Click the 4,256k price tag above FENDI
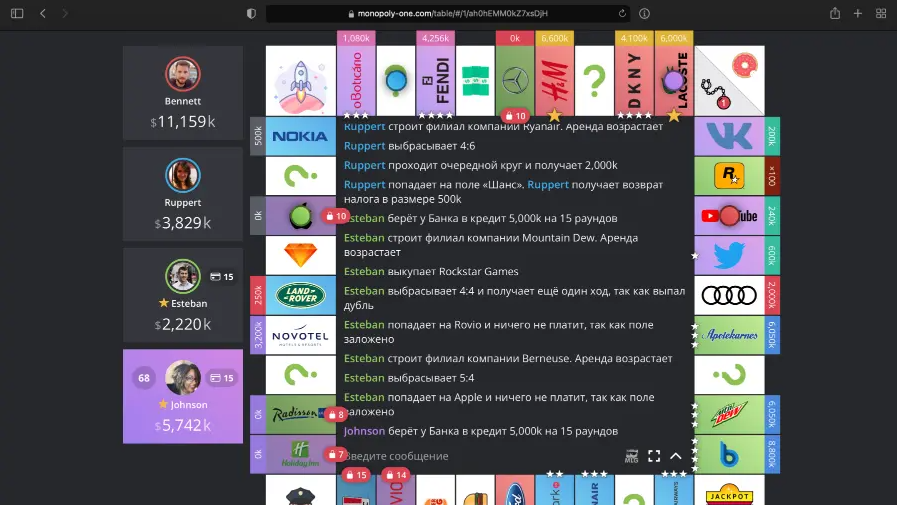This screenshot has height=505, width=897. click(x=435, y=38)
